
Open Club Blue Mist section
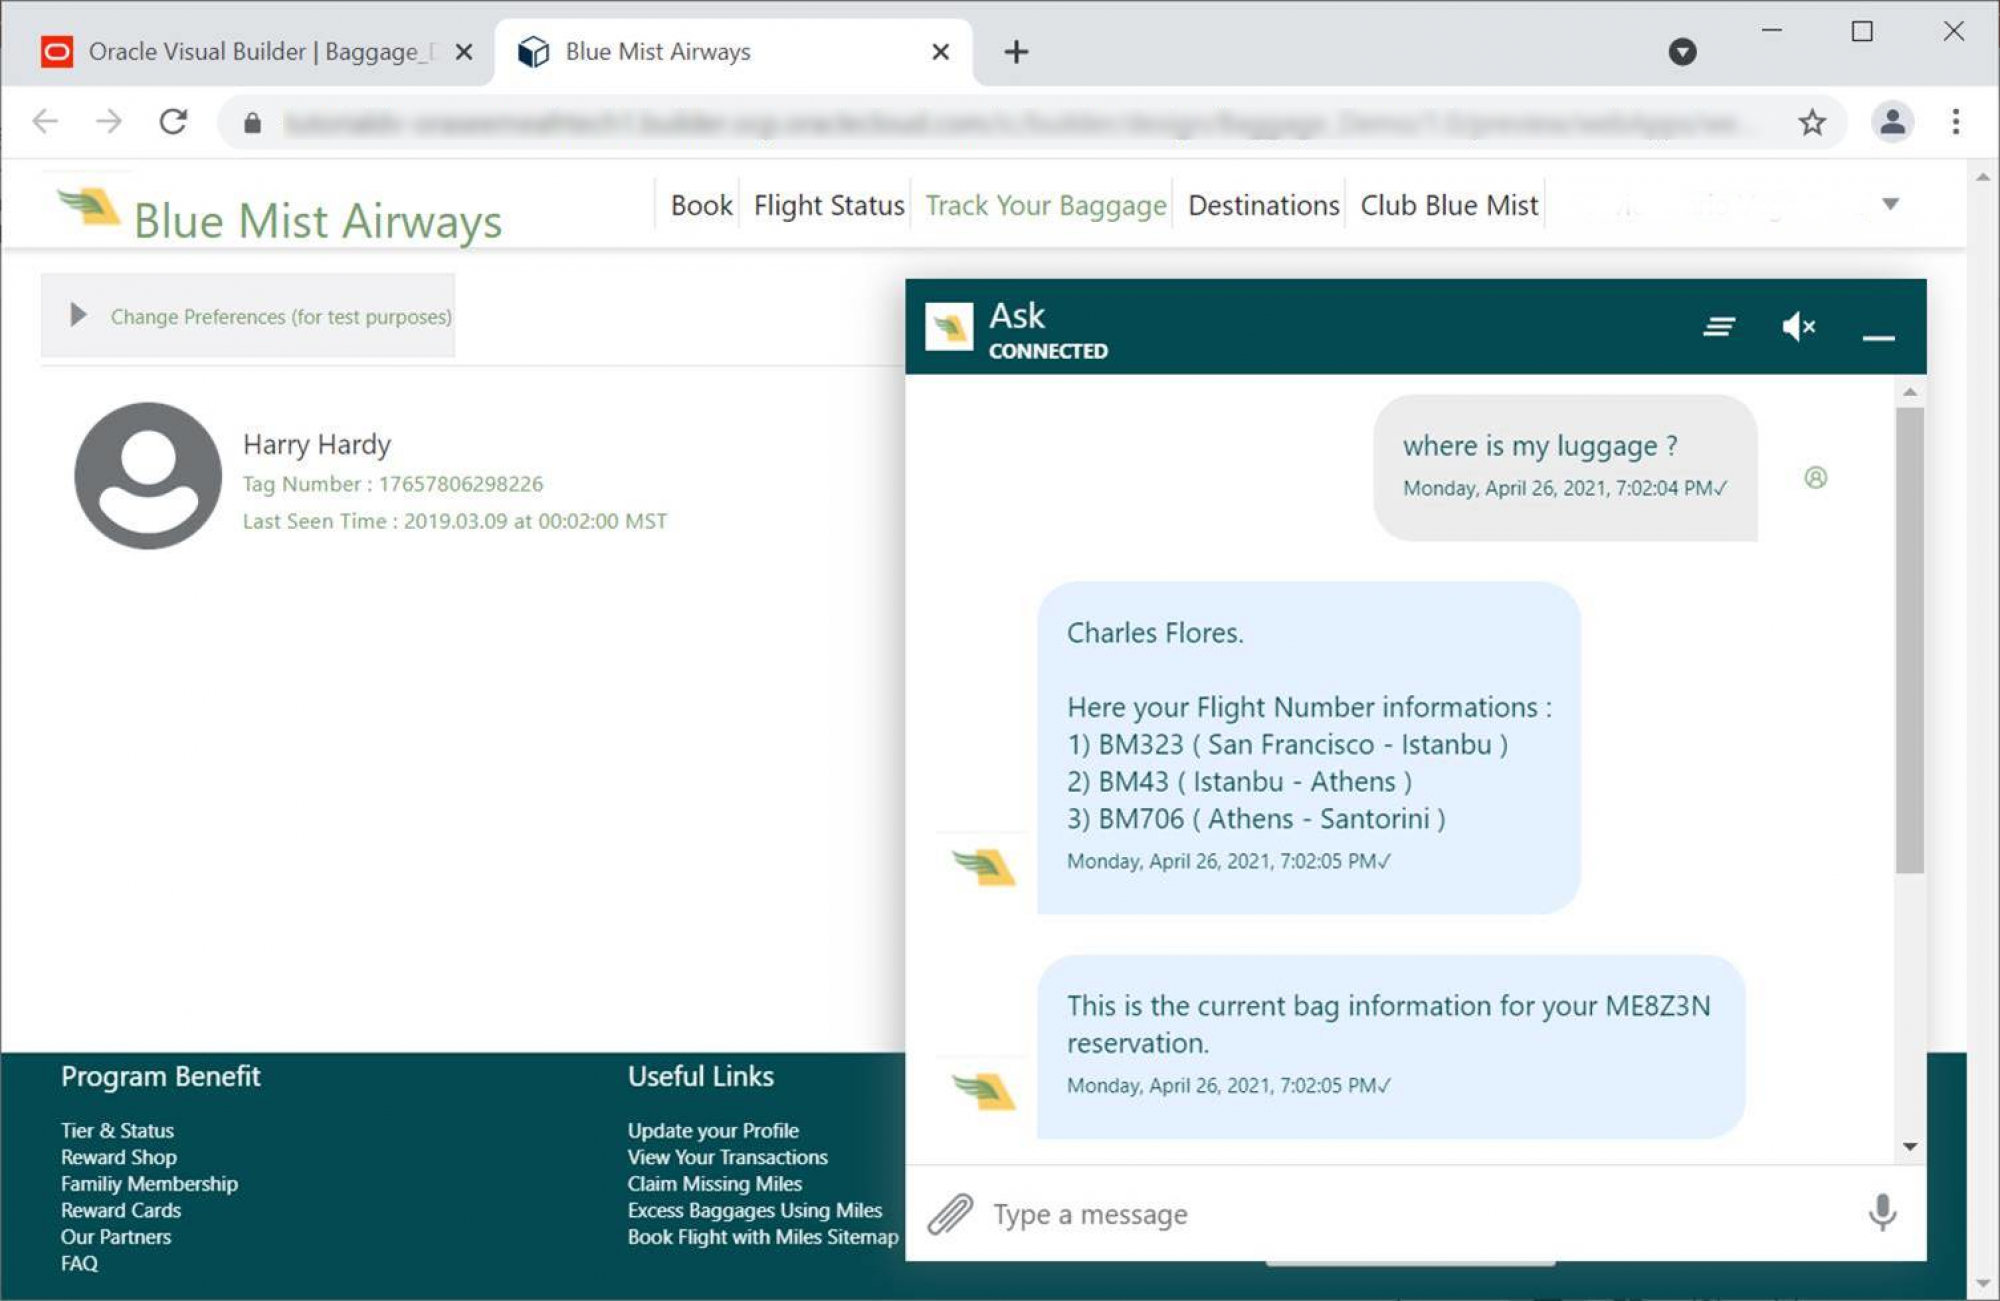click(x=1448, y=205)
